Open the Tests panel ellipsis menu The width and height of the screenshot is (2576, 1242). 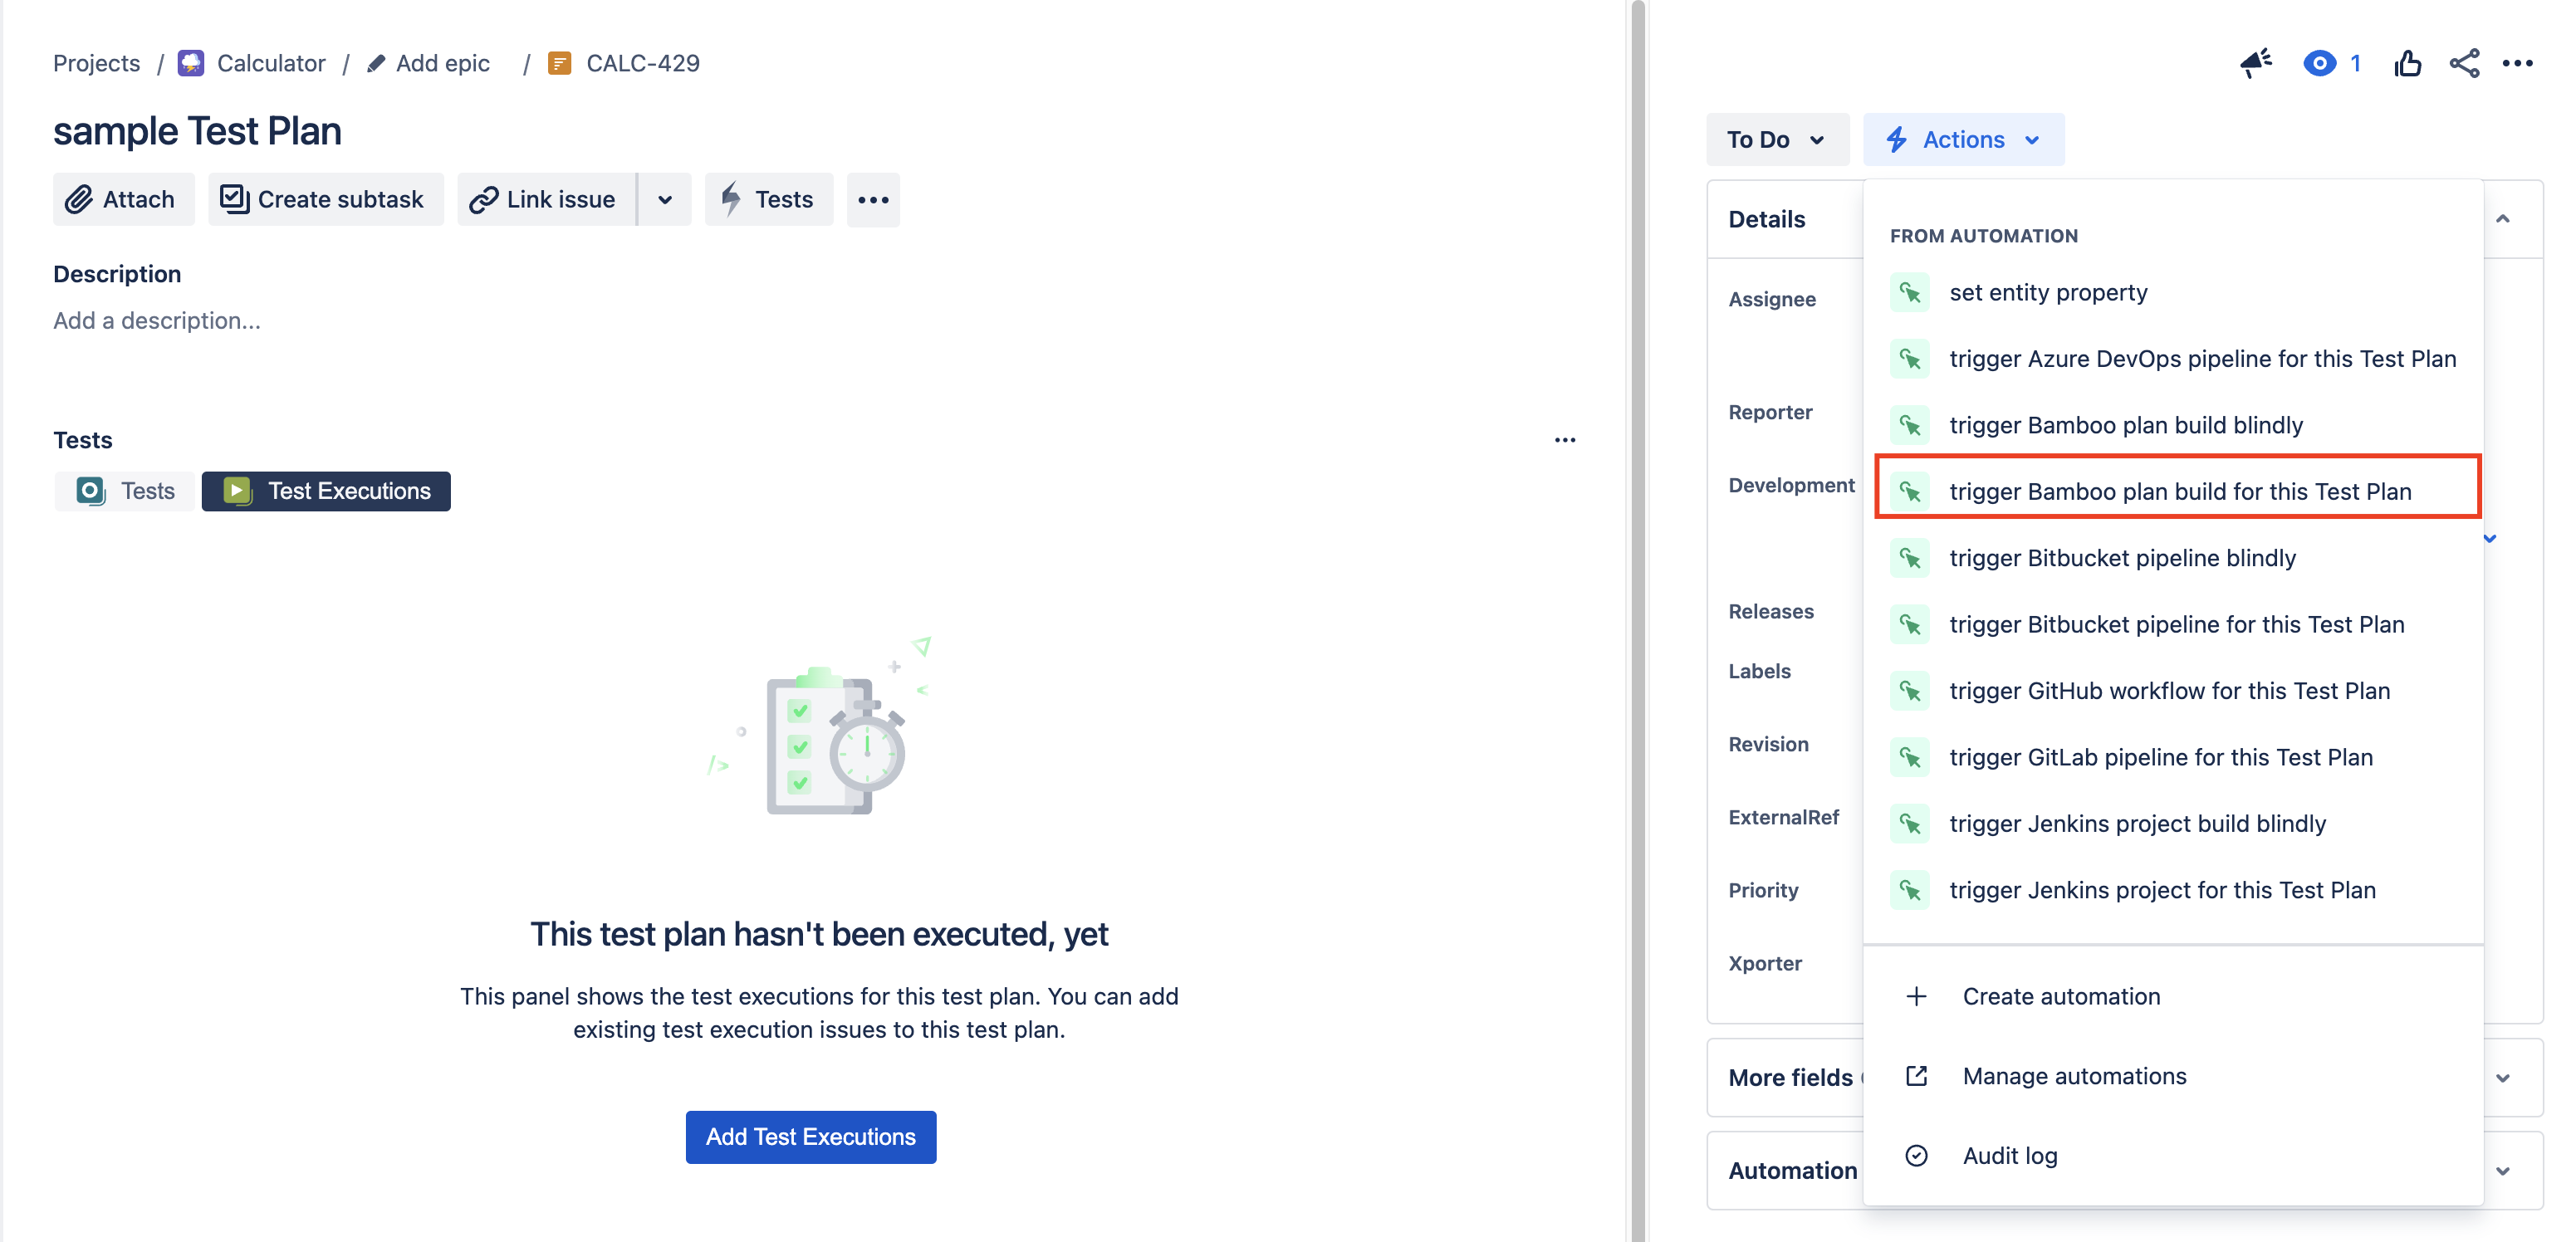(x=1565, y=440)
